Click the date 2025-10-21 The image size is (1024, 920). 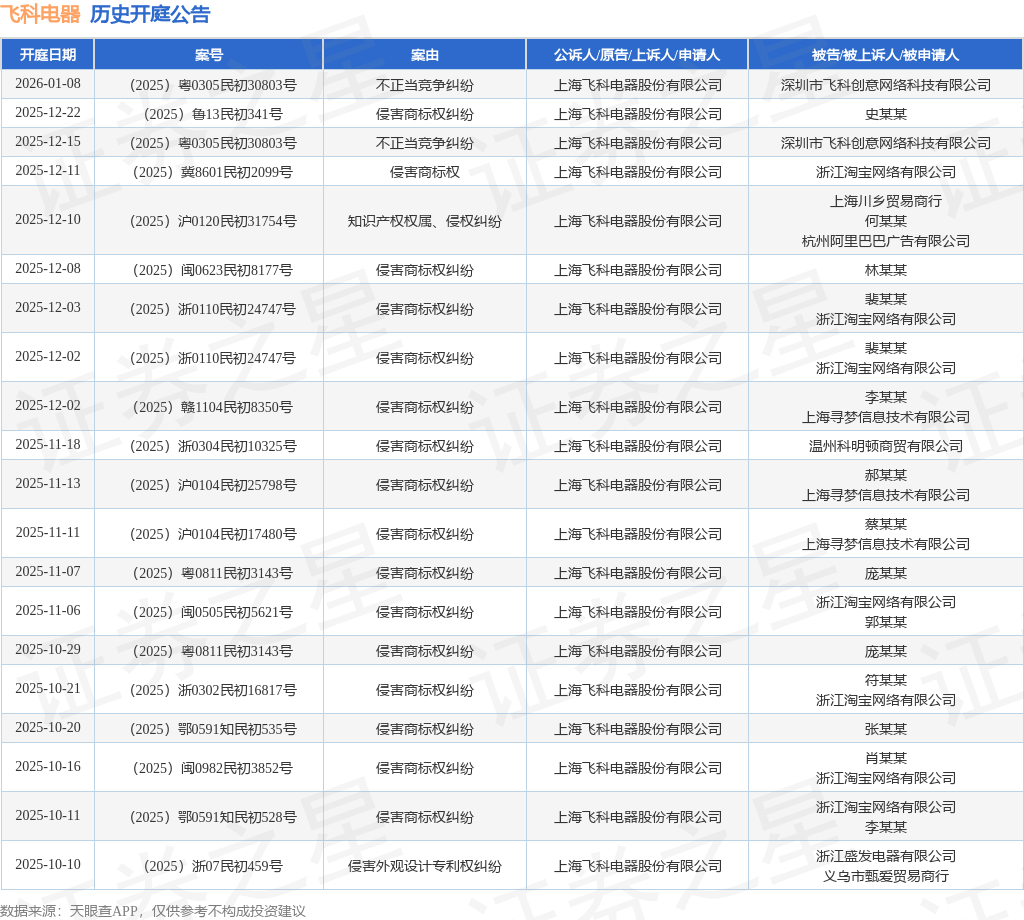(48, 689)
